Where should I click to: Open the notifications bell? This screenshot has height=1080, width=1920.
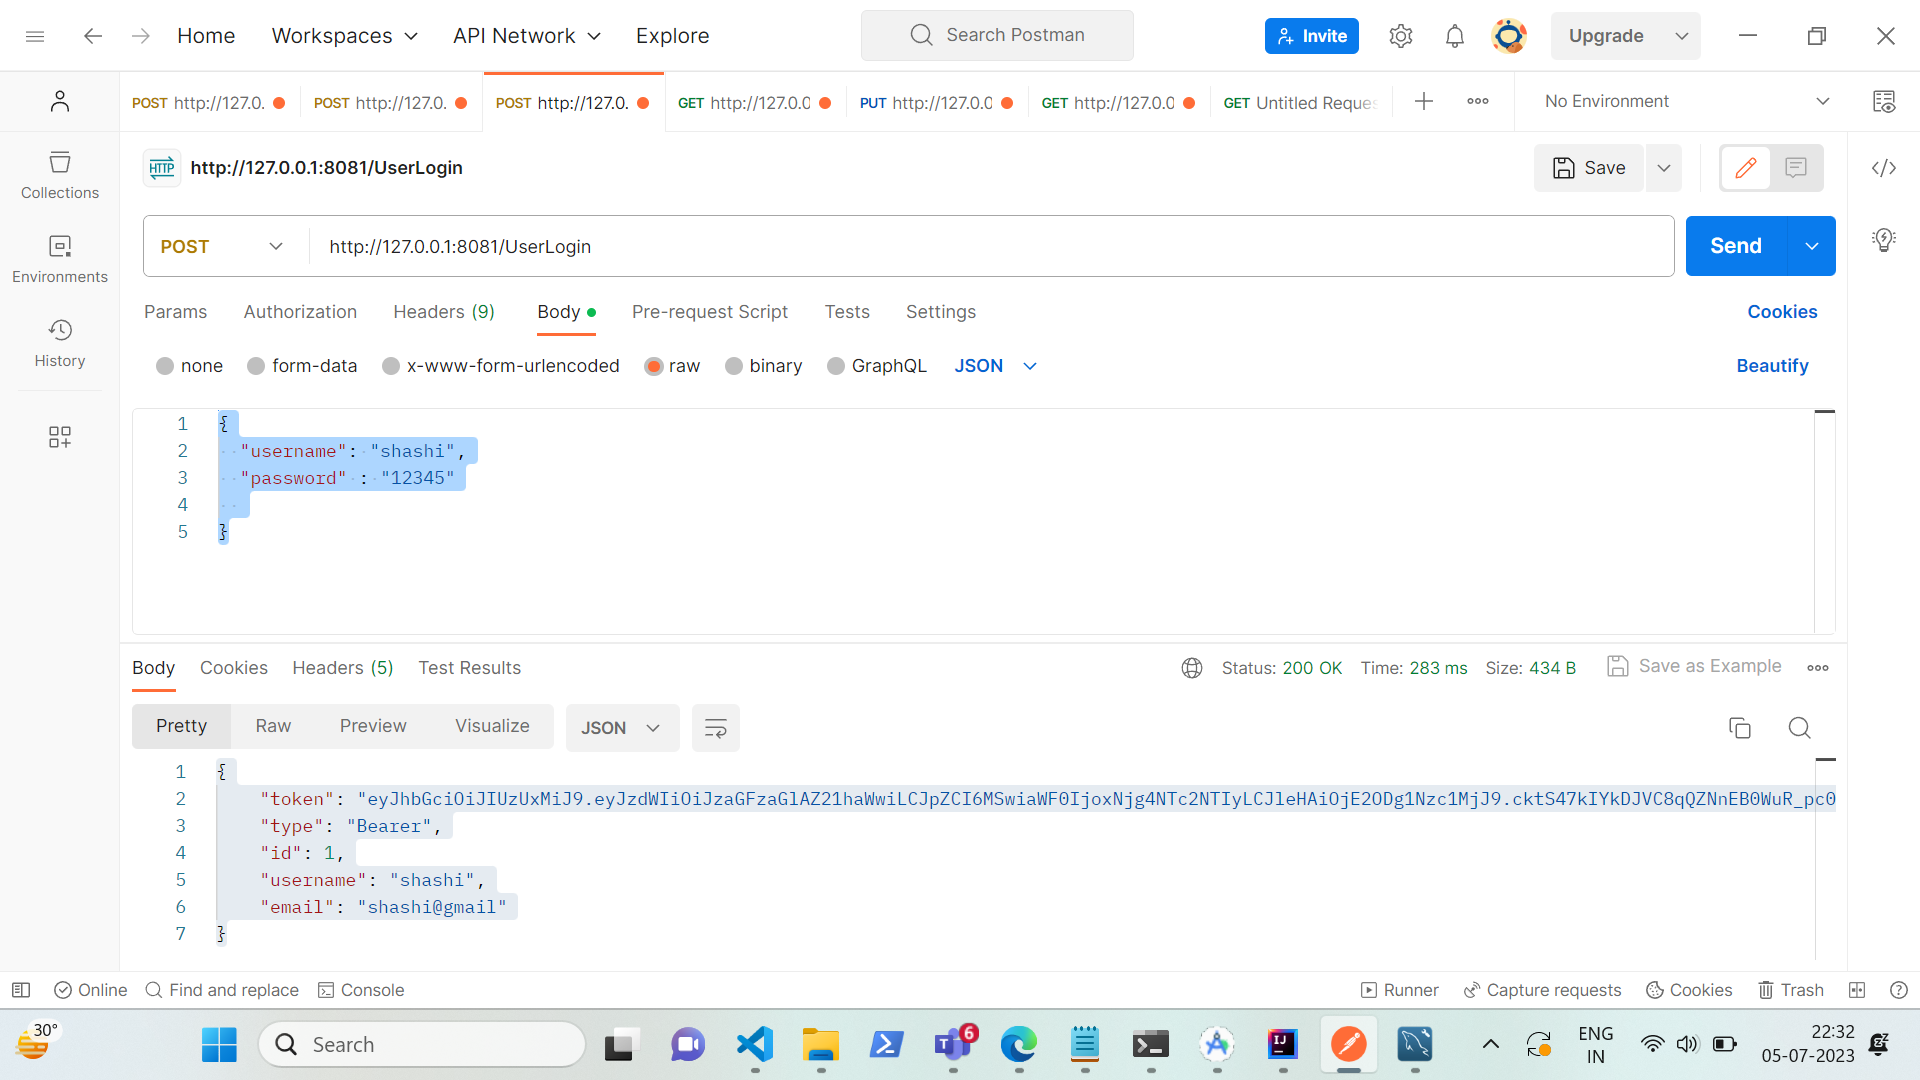(x=1455, y=35)
